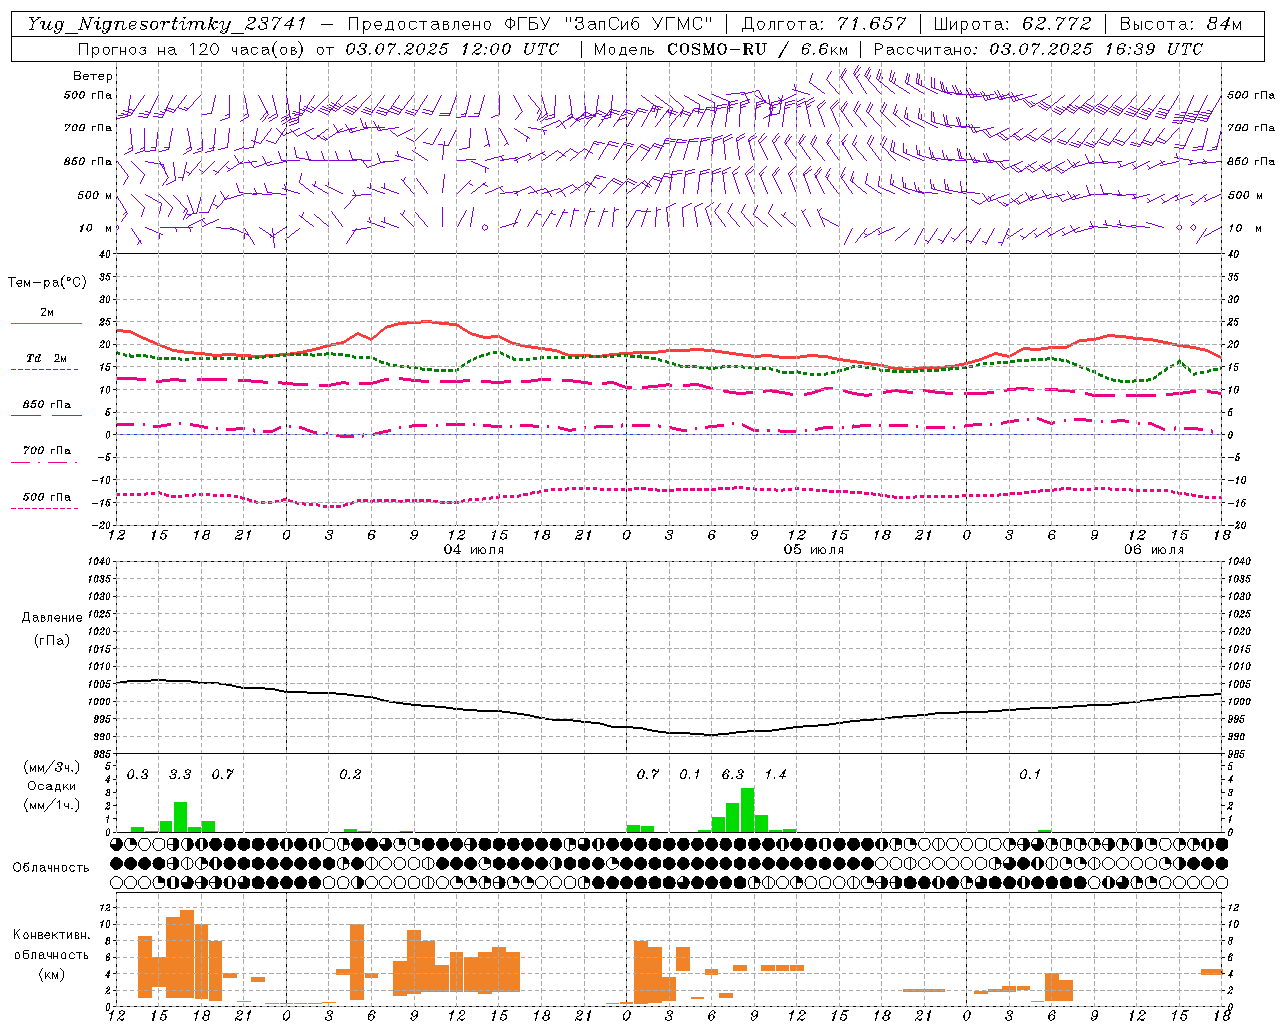Click the 'Рассчитано: 03.07.2025 16:39 UTC' timestamp
The width and height of the screenshot is (1280, 1024).
(1038, 49)
